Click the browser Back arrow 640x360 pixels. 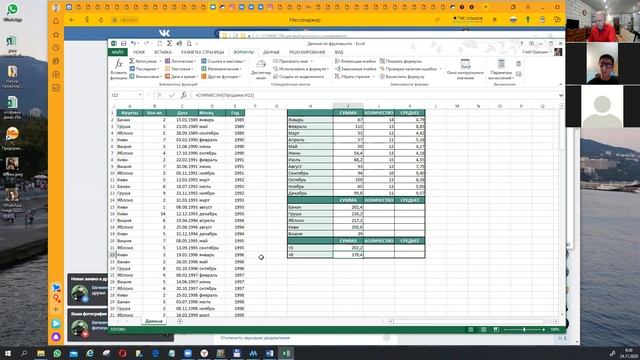point(72,20)
